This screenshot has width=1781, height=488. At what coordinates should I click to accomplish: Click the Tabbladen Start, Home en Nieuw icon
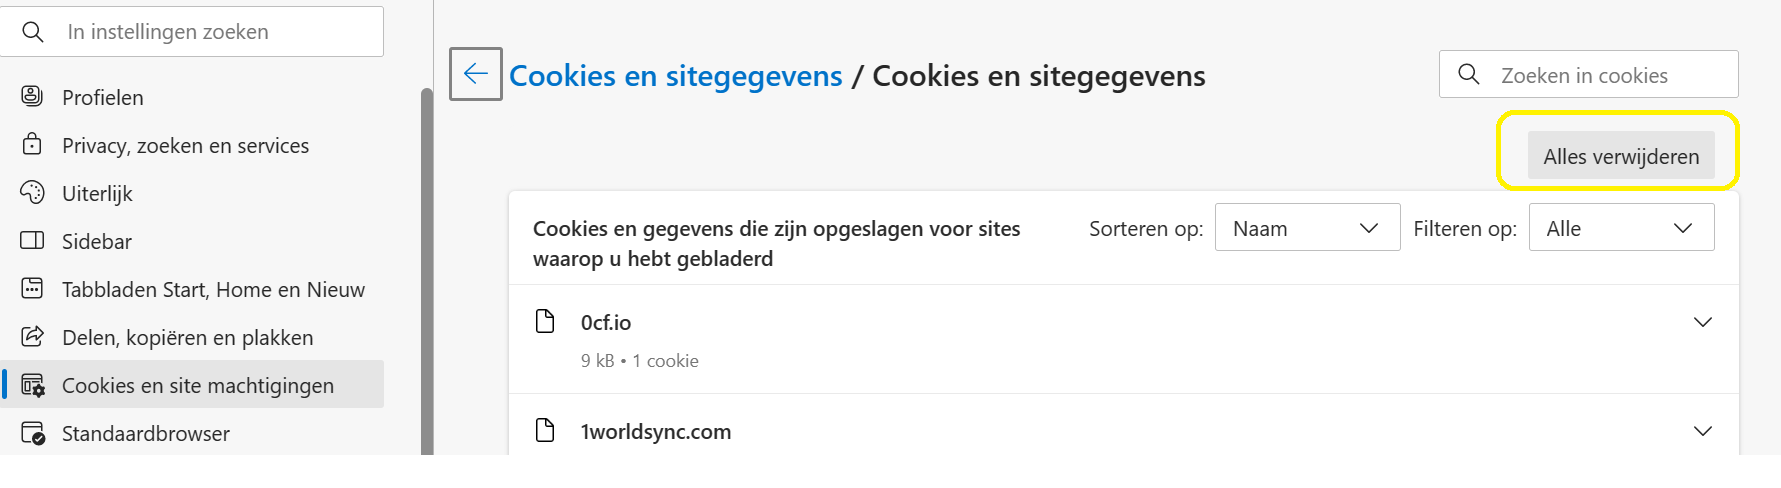point(32,288)
